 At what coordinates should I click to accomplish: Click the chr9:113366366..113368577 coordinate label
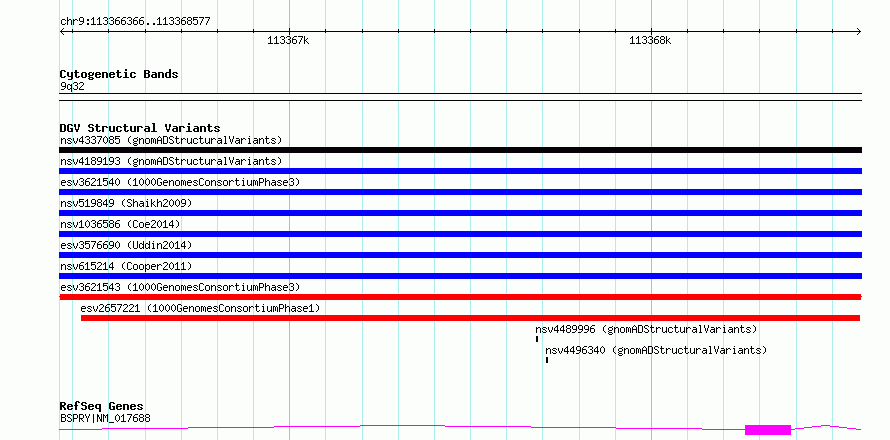135,22
